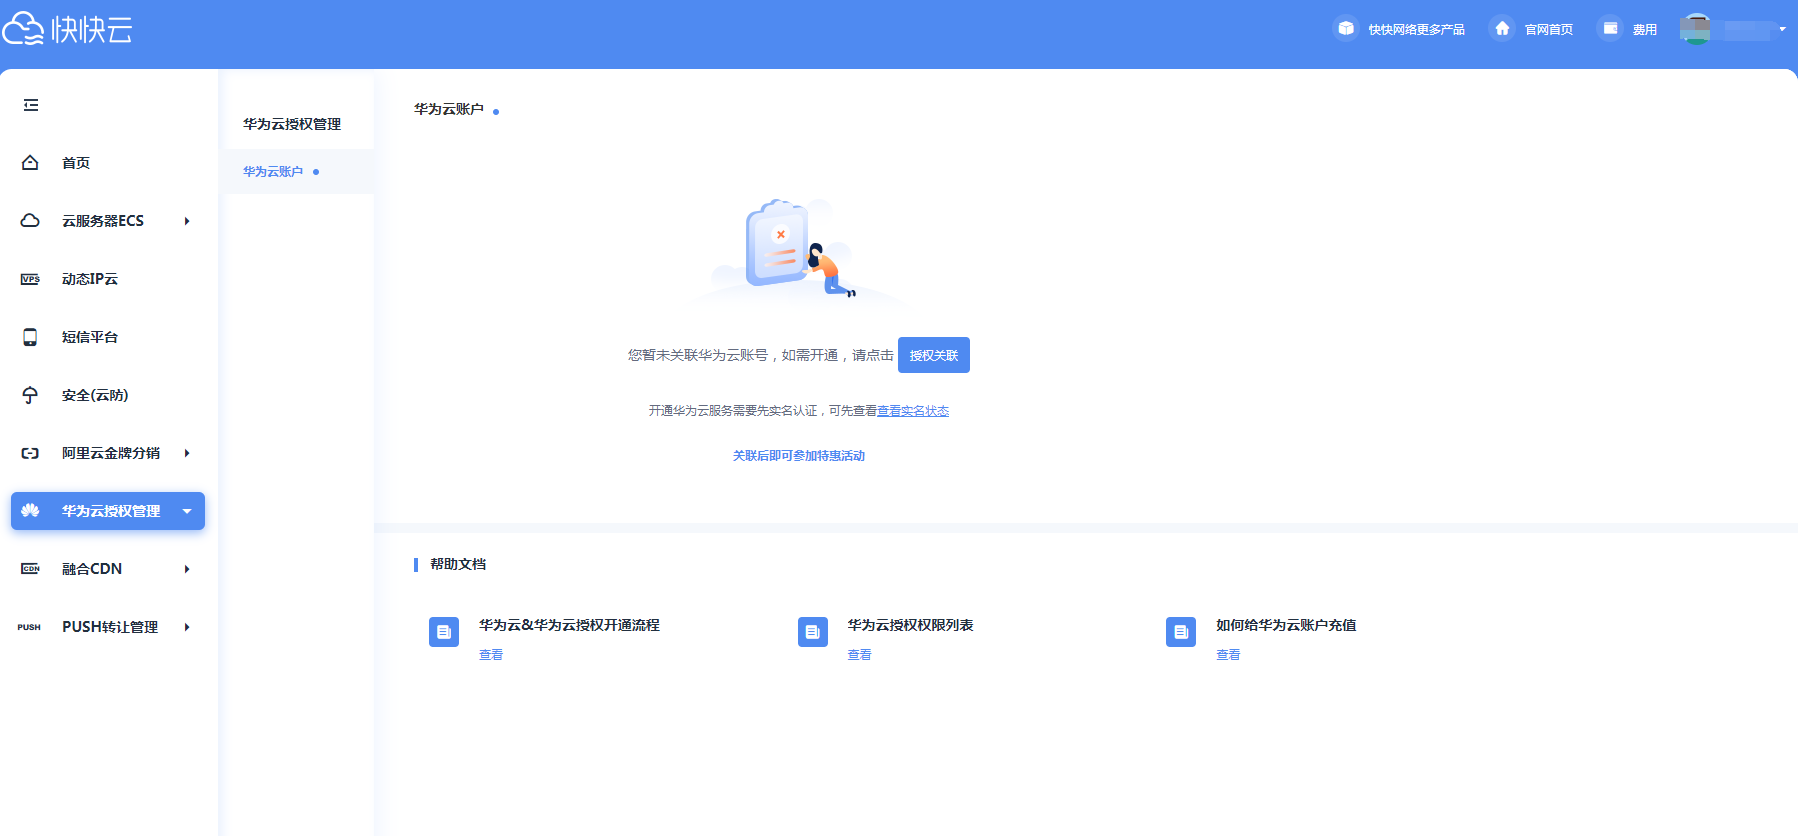Click the user avatar picture
The height and width of the screenshot is (836, 1798).
(1695, 29)
